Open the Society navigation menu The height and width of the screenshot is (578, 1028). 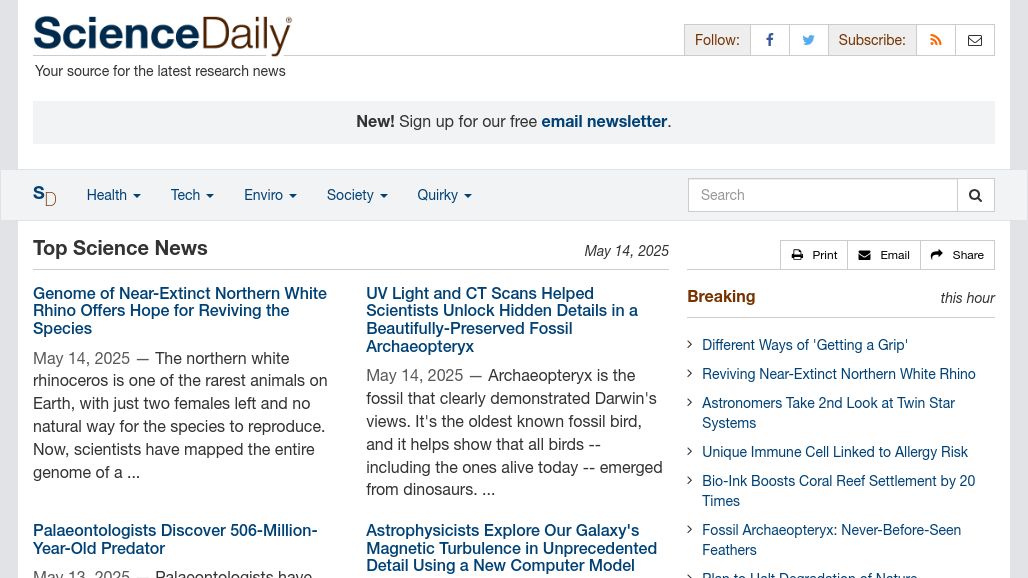tap(357, 195)
